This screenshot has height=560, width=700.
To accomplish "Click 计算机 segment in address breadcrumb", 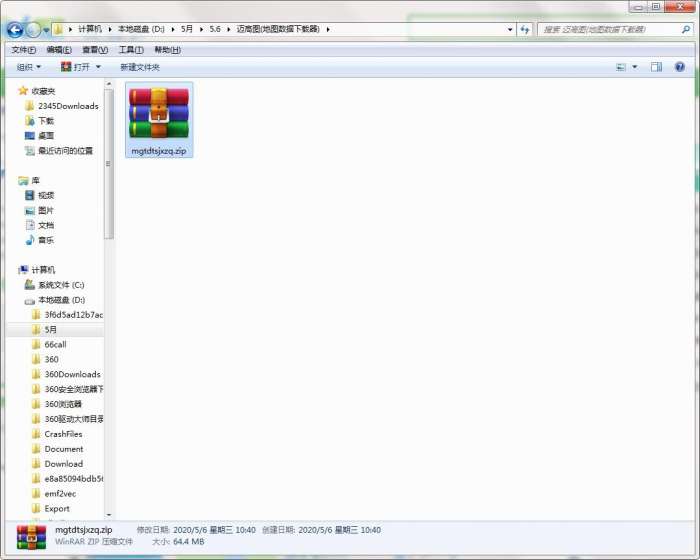I will (90, 29).
